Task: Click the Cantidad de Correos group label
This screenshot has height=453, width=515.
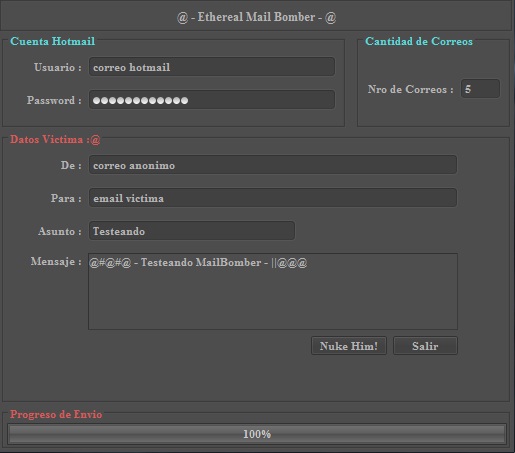Action: 419,41
